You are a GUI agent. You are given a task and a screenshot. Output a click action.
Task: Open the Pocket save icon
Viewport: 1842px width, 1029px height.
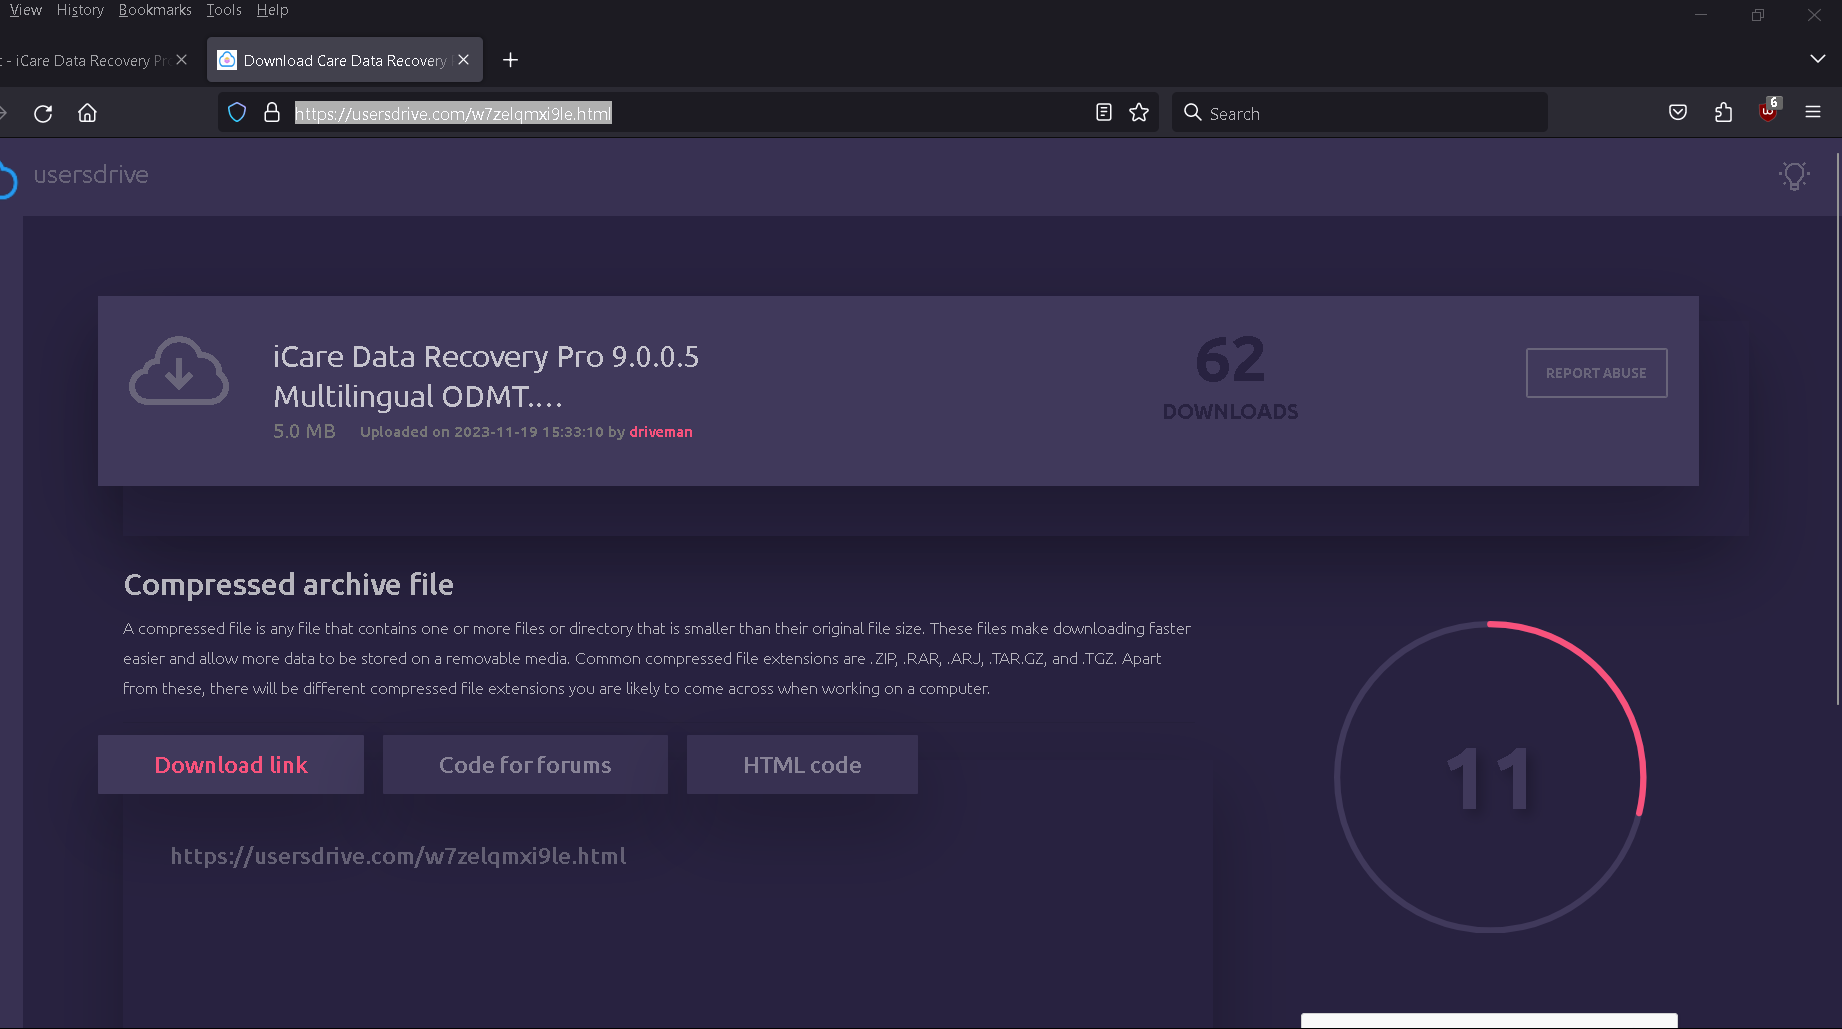click(1678, 113)
